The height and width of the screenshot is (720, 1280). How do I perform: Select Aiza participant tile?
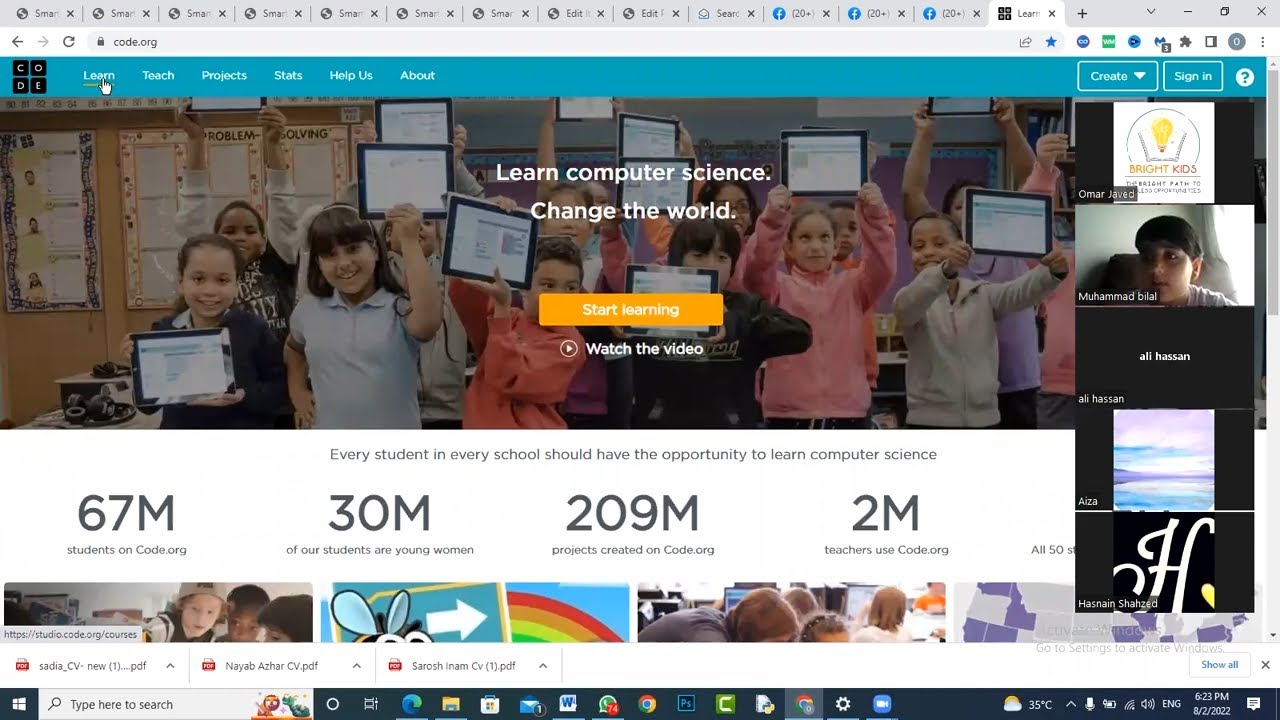click(x=1164, y=460)
